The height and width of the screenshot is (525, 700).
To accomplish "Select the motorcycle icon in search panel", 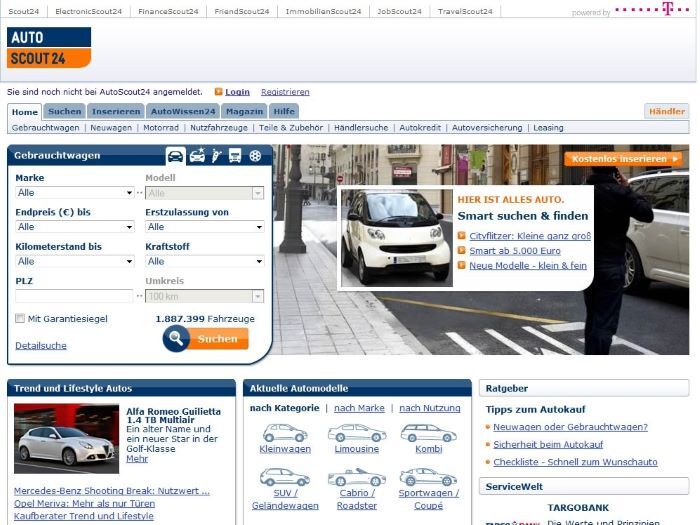I will coord(217,155).
